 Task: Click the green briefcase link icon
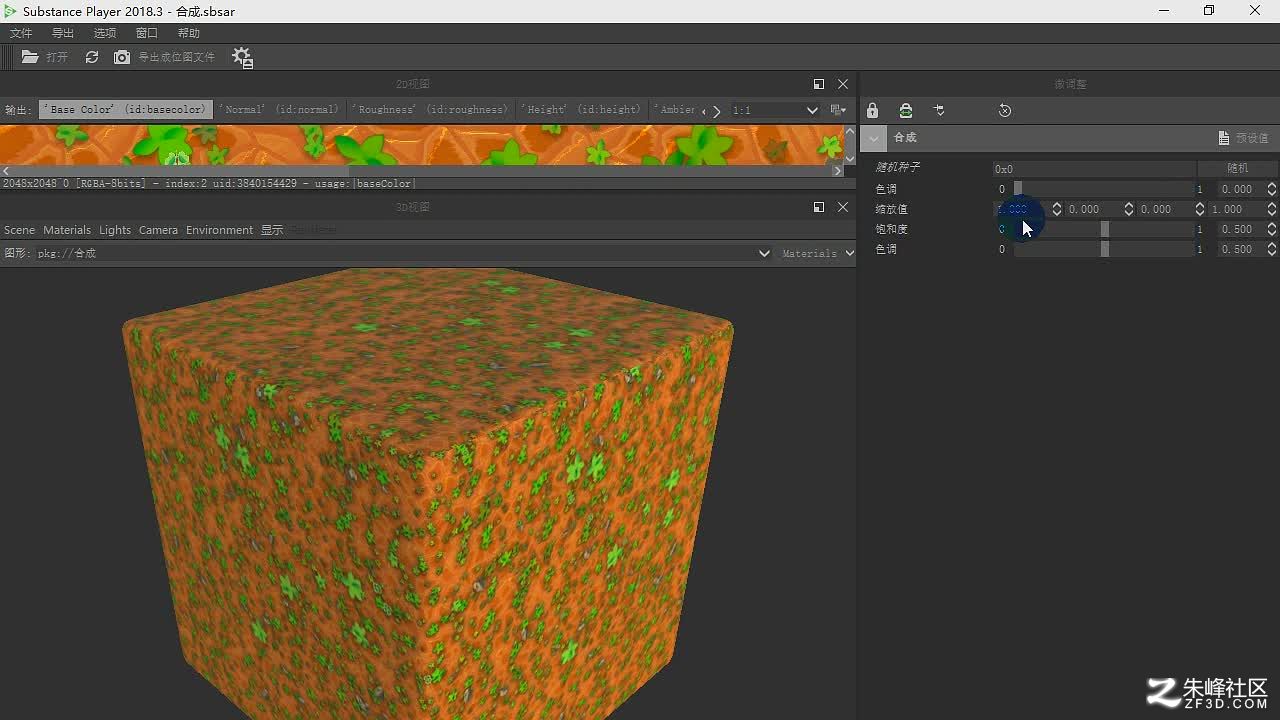(x=906, y=110)
